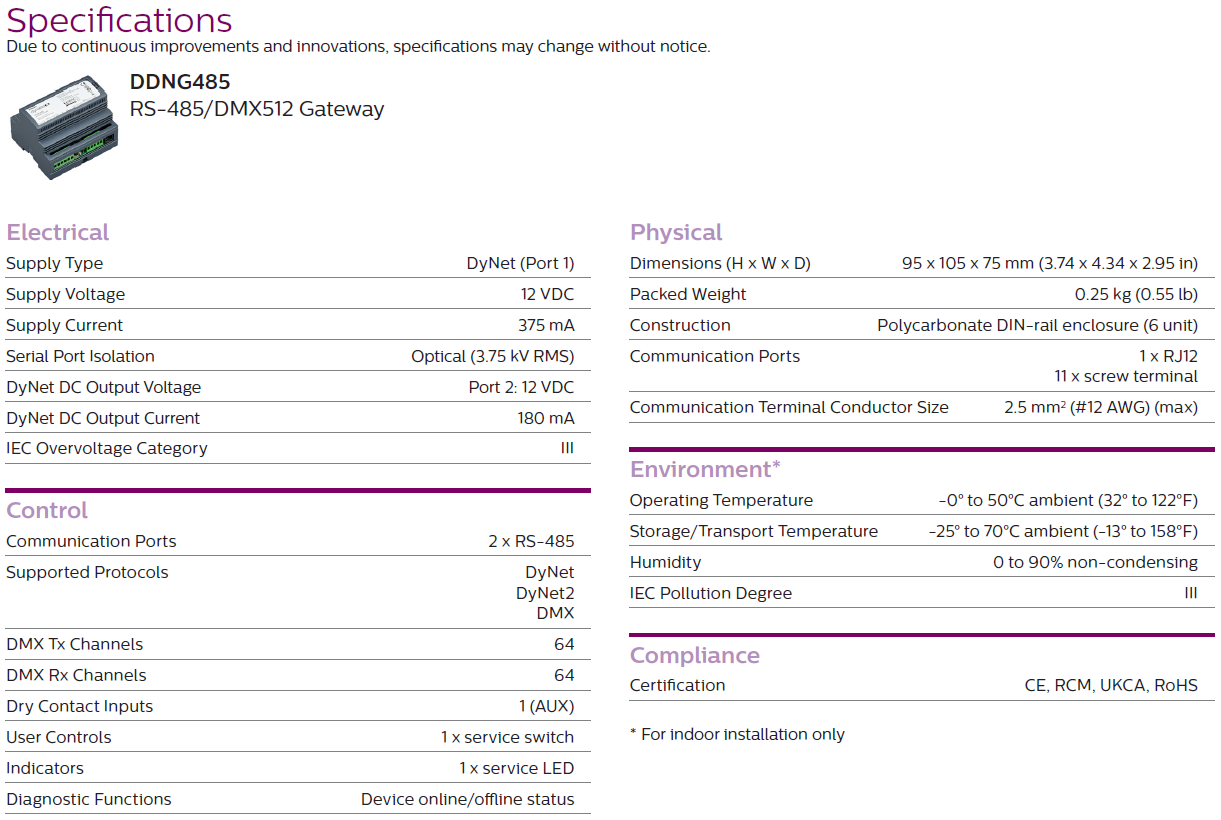Viewport: 1221px width, 820px height.
Task: Click the Physical section heading
Action: click(676, 232)
